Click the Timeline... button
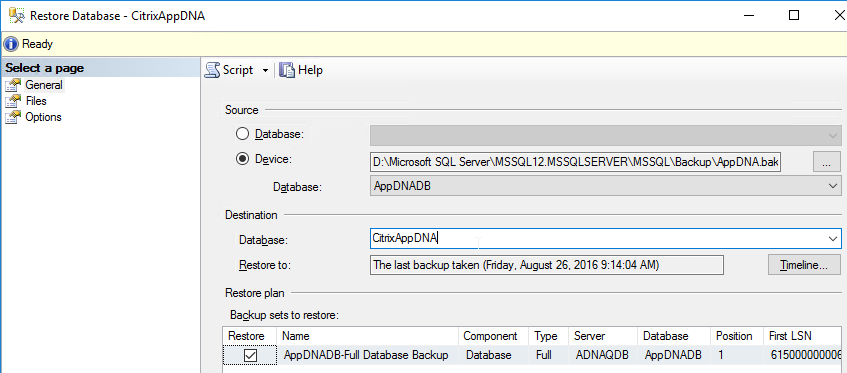The height and width of the screenshot is (373, 847). pyautogui.click(x=804, y=265)
